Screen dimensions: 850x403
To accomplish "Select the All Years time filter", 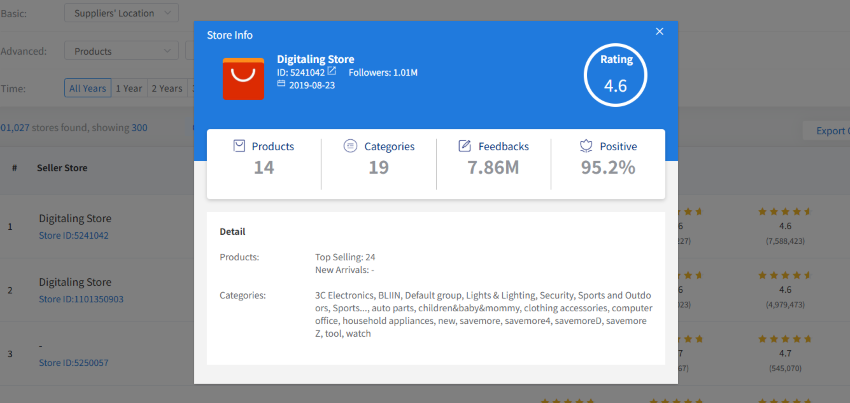I will click(x=88, y=88).
